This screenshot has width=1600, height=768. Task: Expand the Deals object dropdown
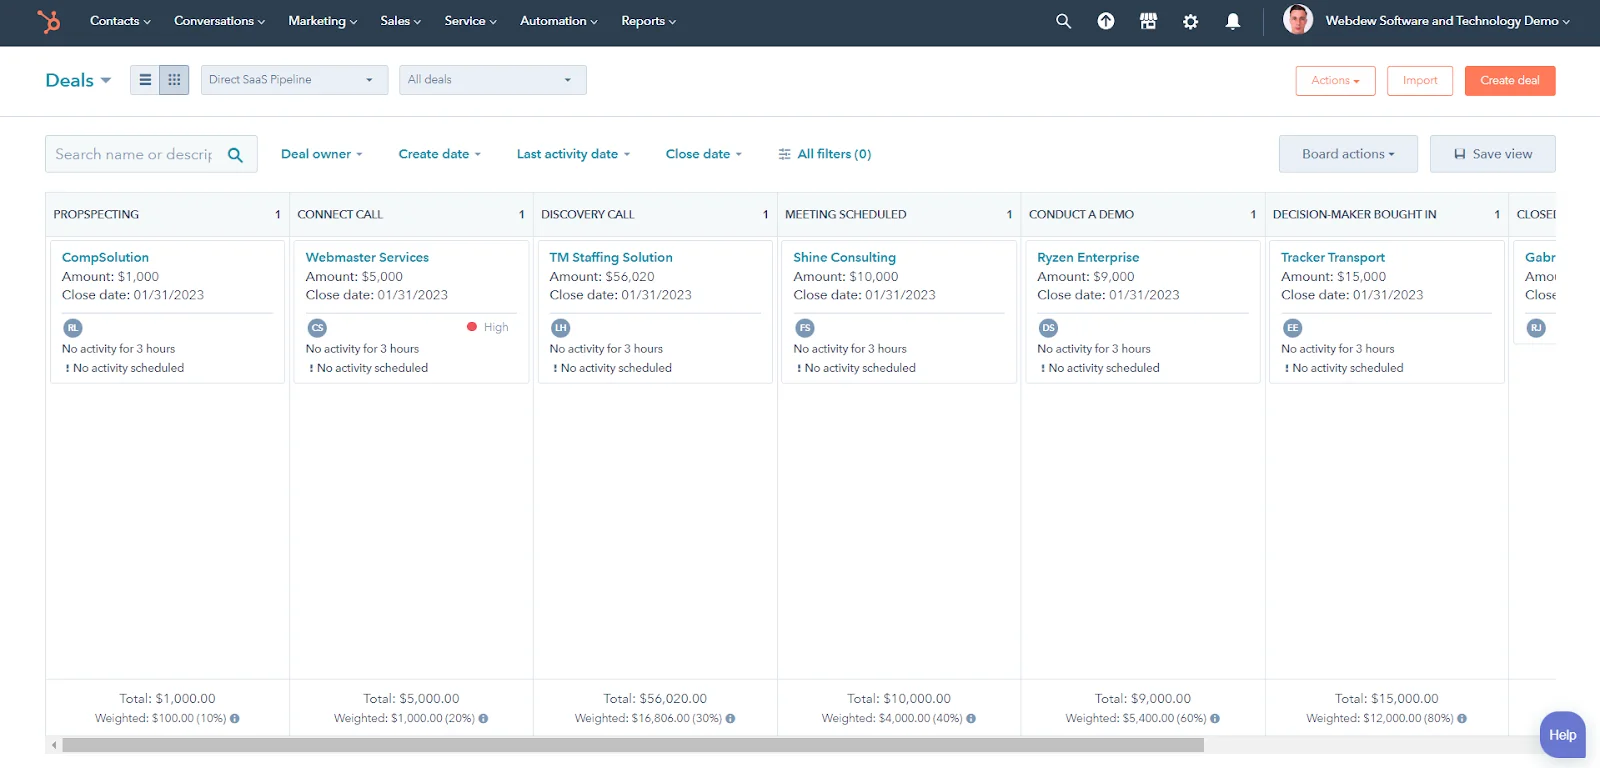78,80
